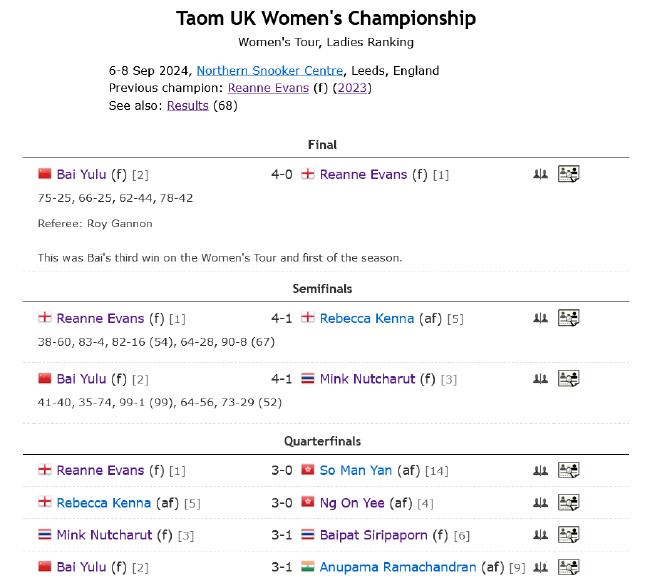Click head-to-head icon for Evans vs Kenna semifinal
650x583 pixels.
click(x=540, y=318)
